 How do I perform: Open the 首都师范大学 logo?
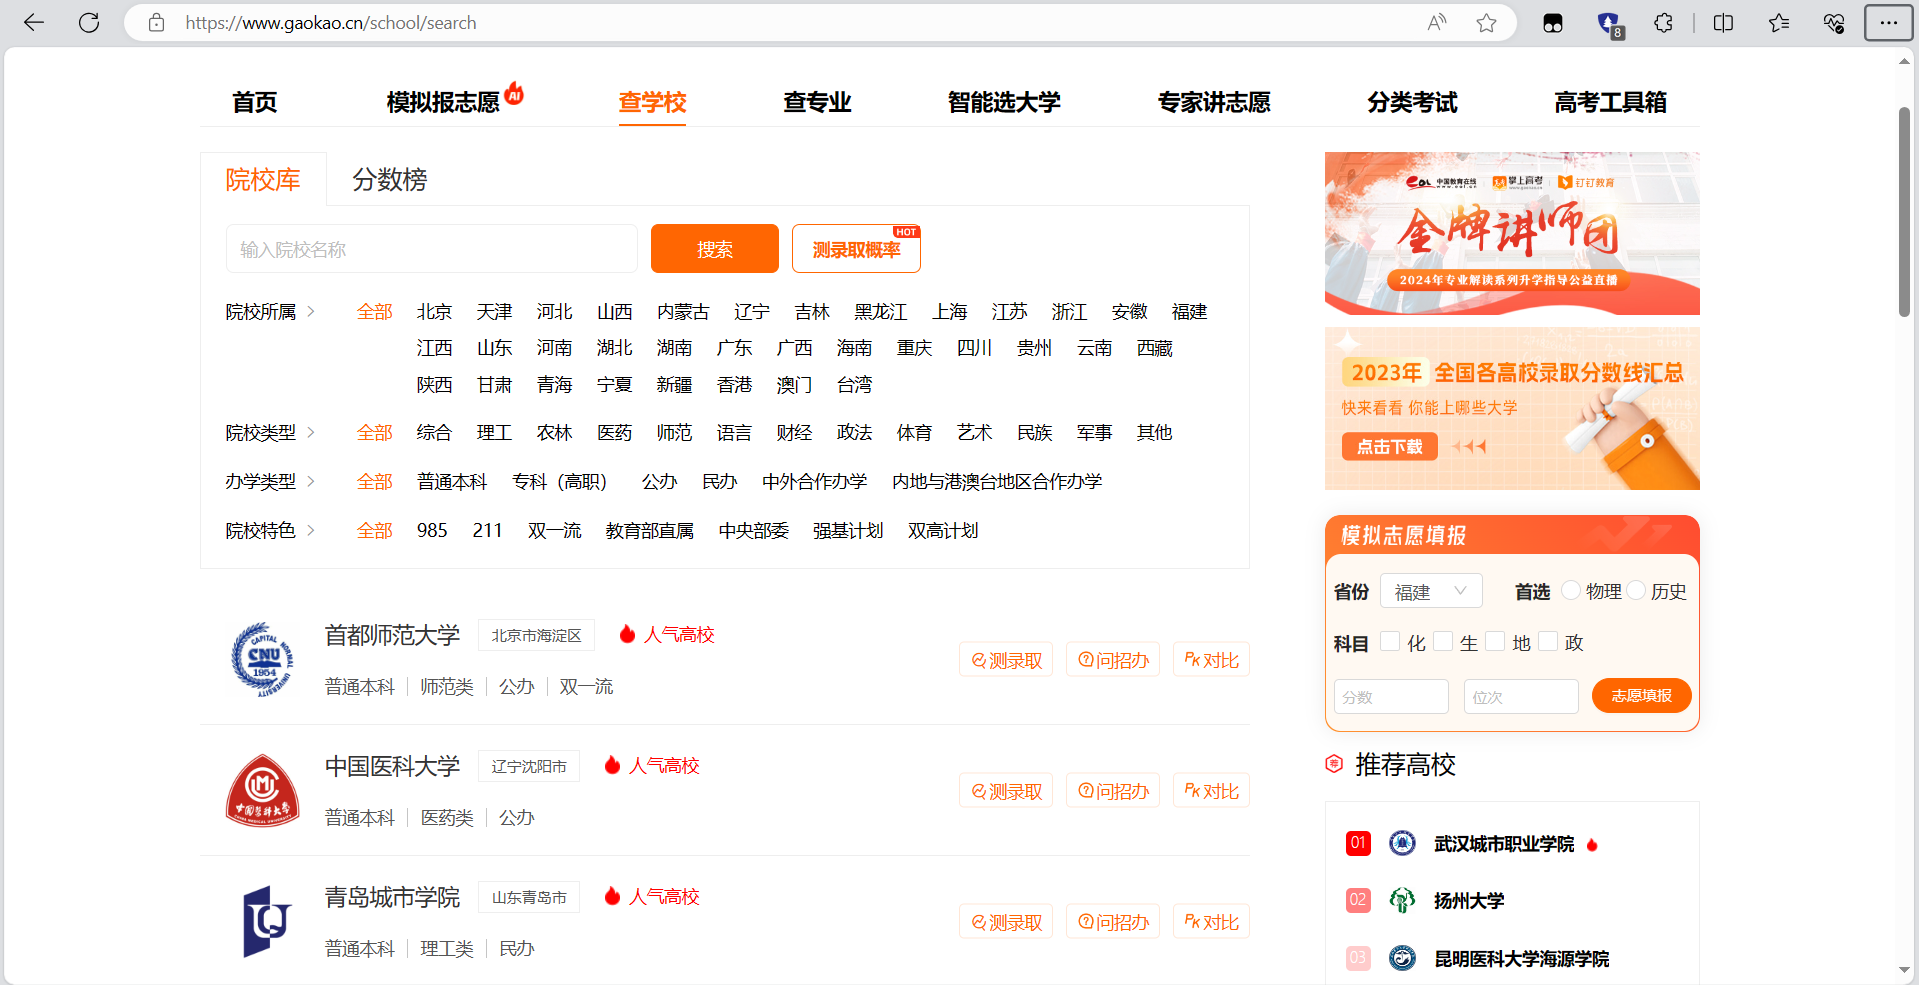[262, 660]
